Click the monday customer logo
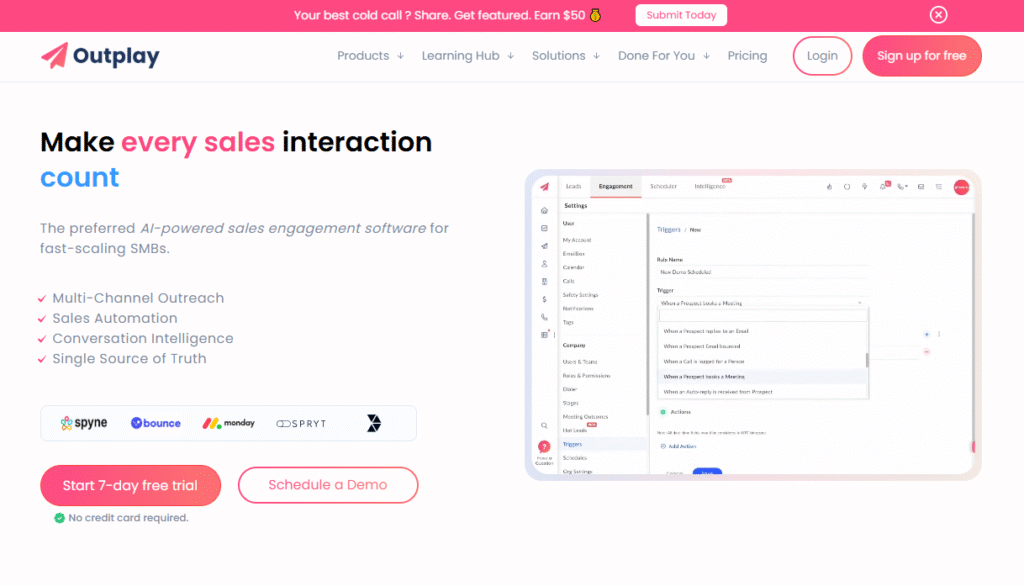 (228, 423)
